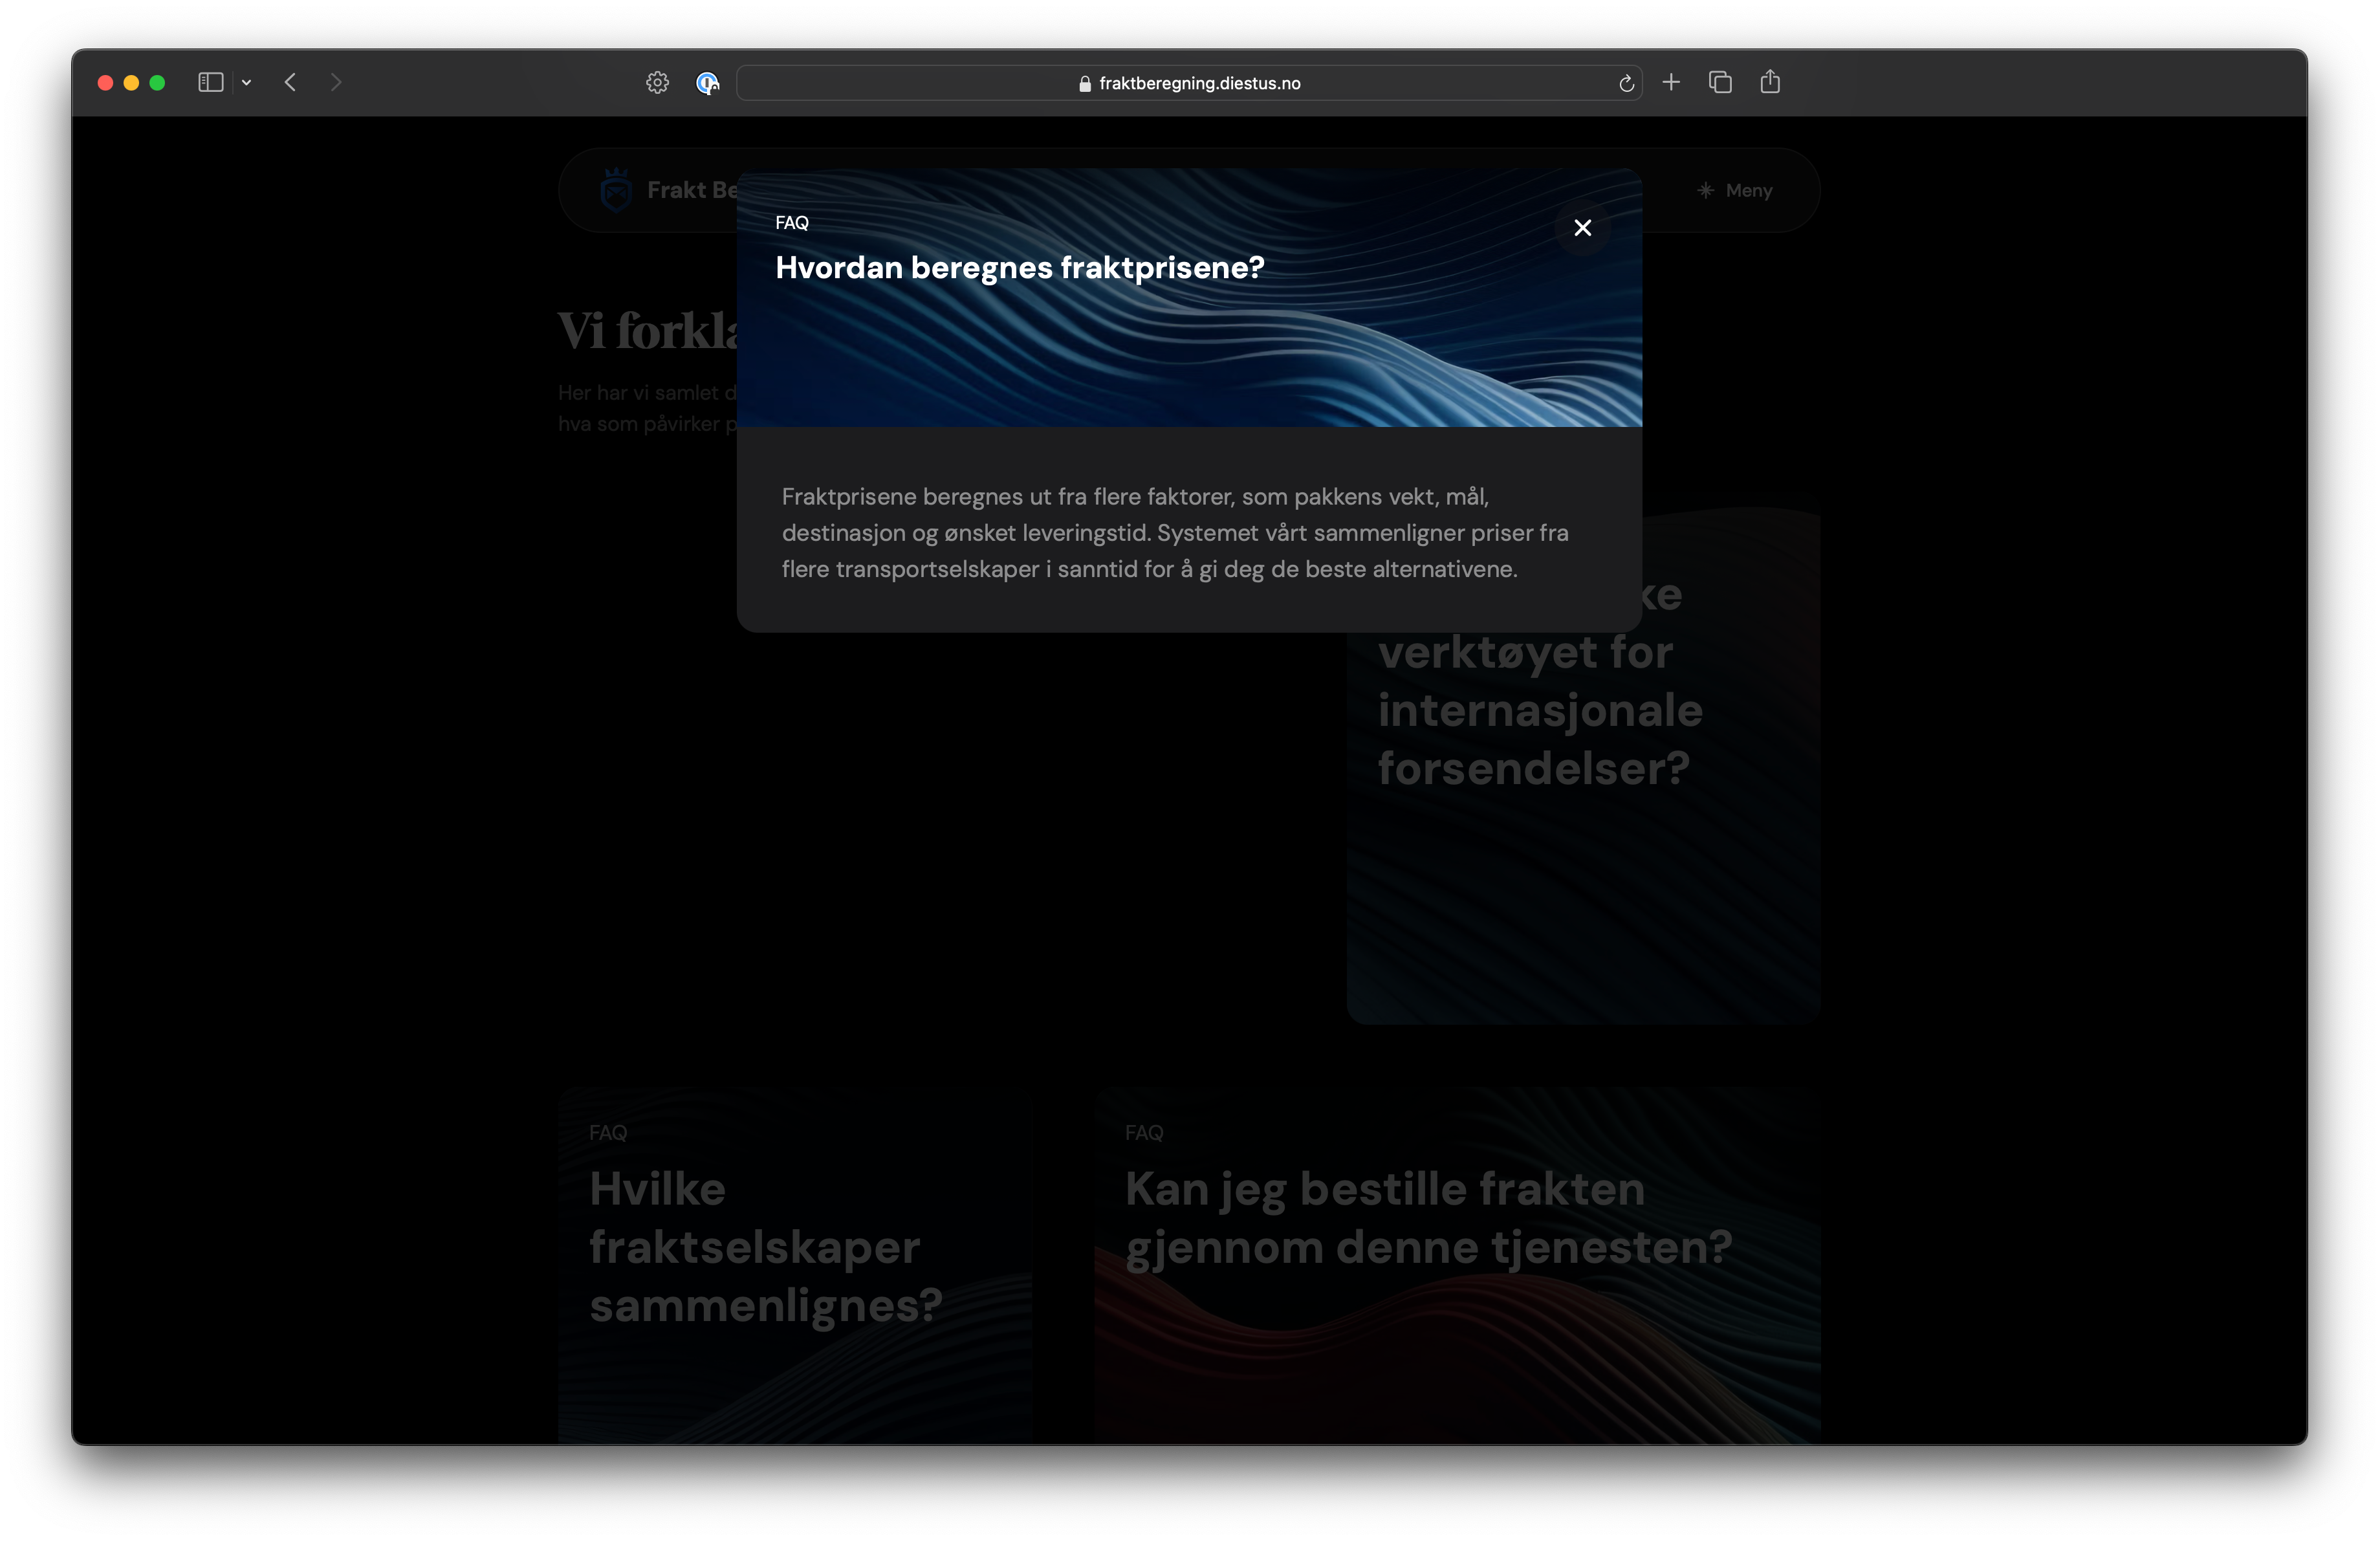Show tab overview
2380x1541 pixels.
(x=1720, y=83)
